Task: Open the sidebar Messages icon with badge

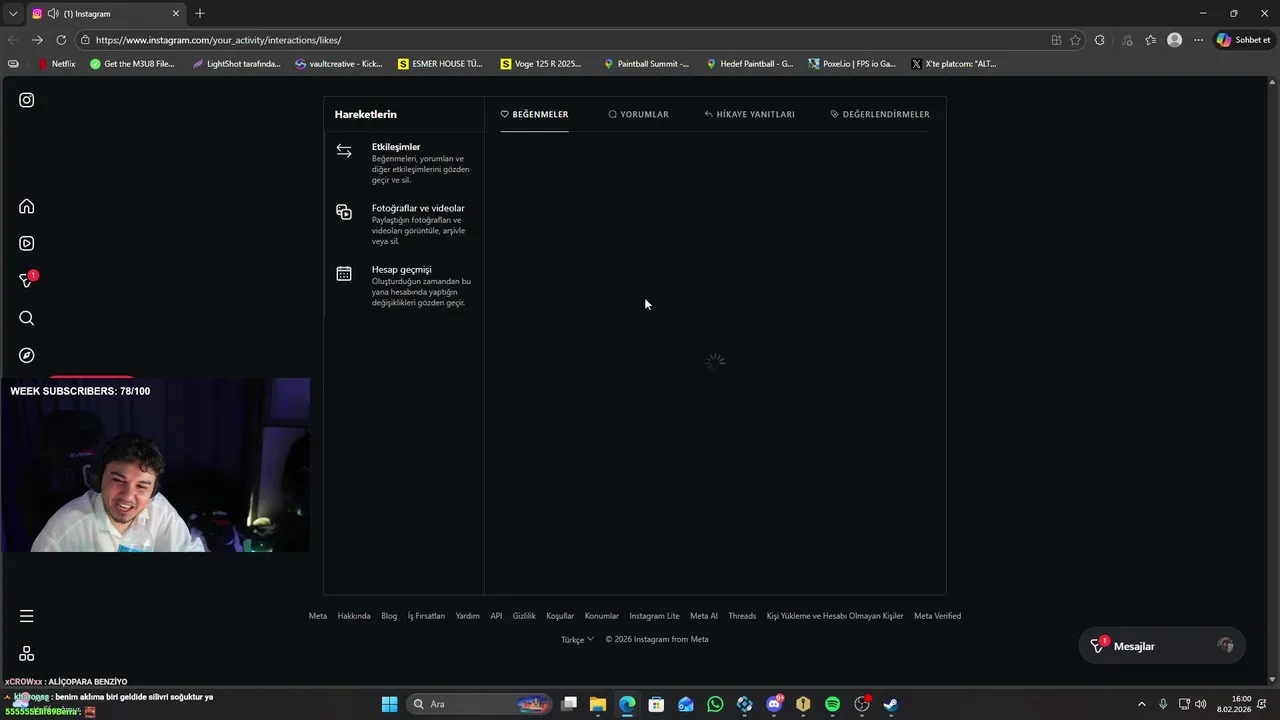Action: 27,280
